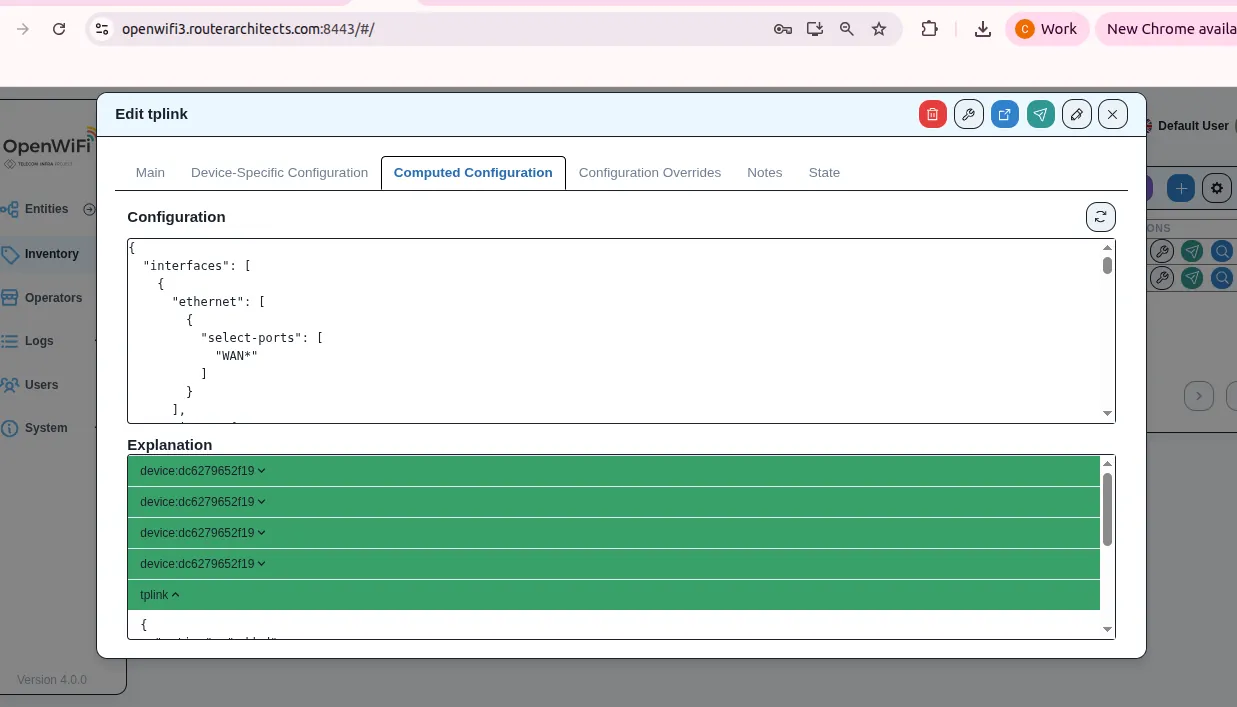The image size is (1237, 707).
Task: Edit the device name using the pencil icon
Action: point(1076,114)
